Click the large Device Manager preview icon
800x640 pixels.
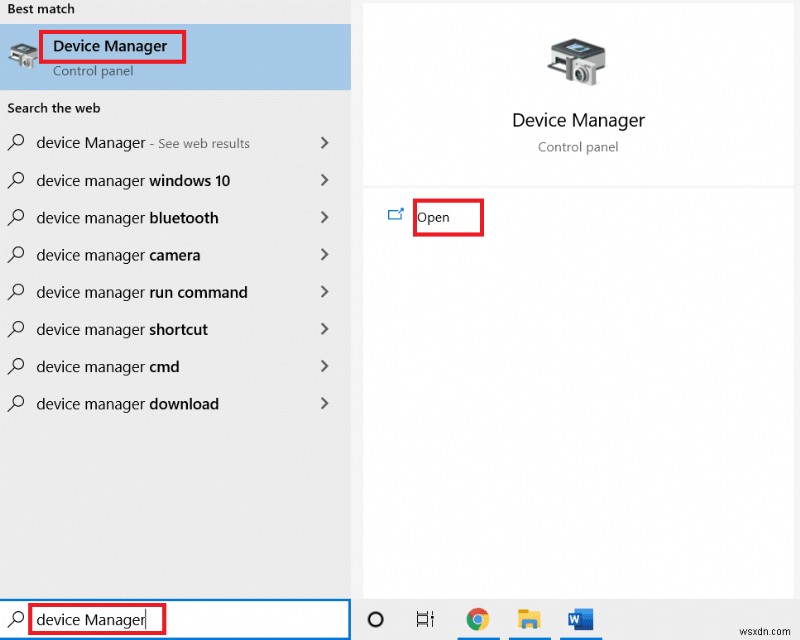[x=578, y=62]
